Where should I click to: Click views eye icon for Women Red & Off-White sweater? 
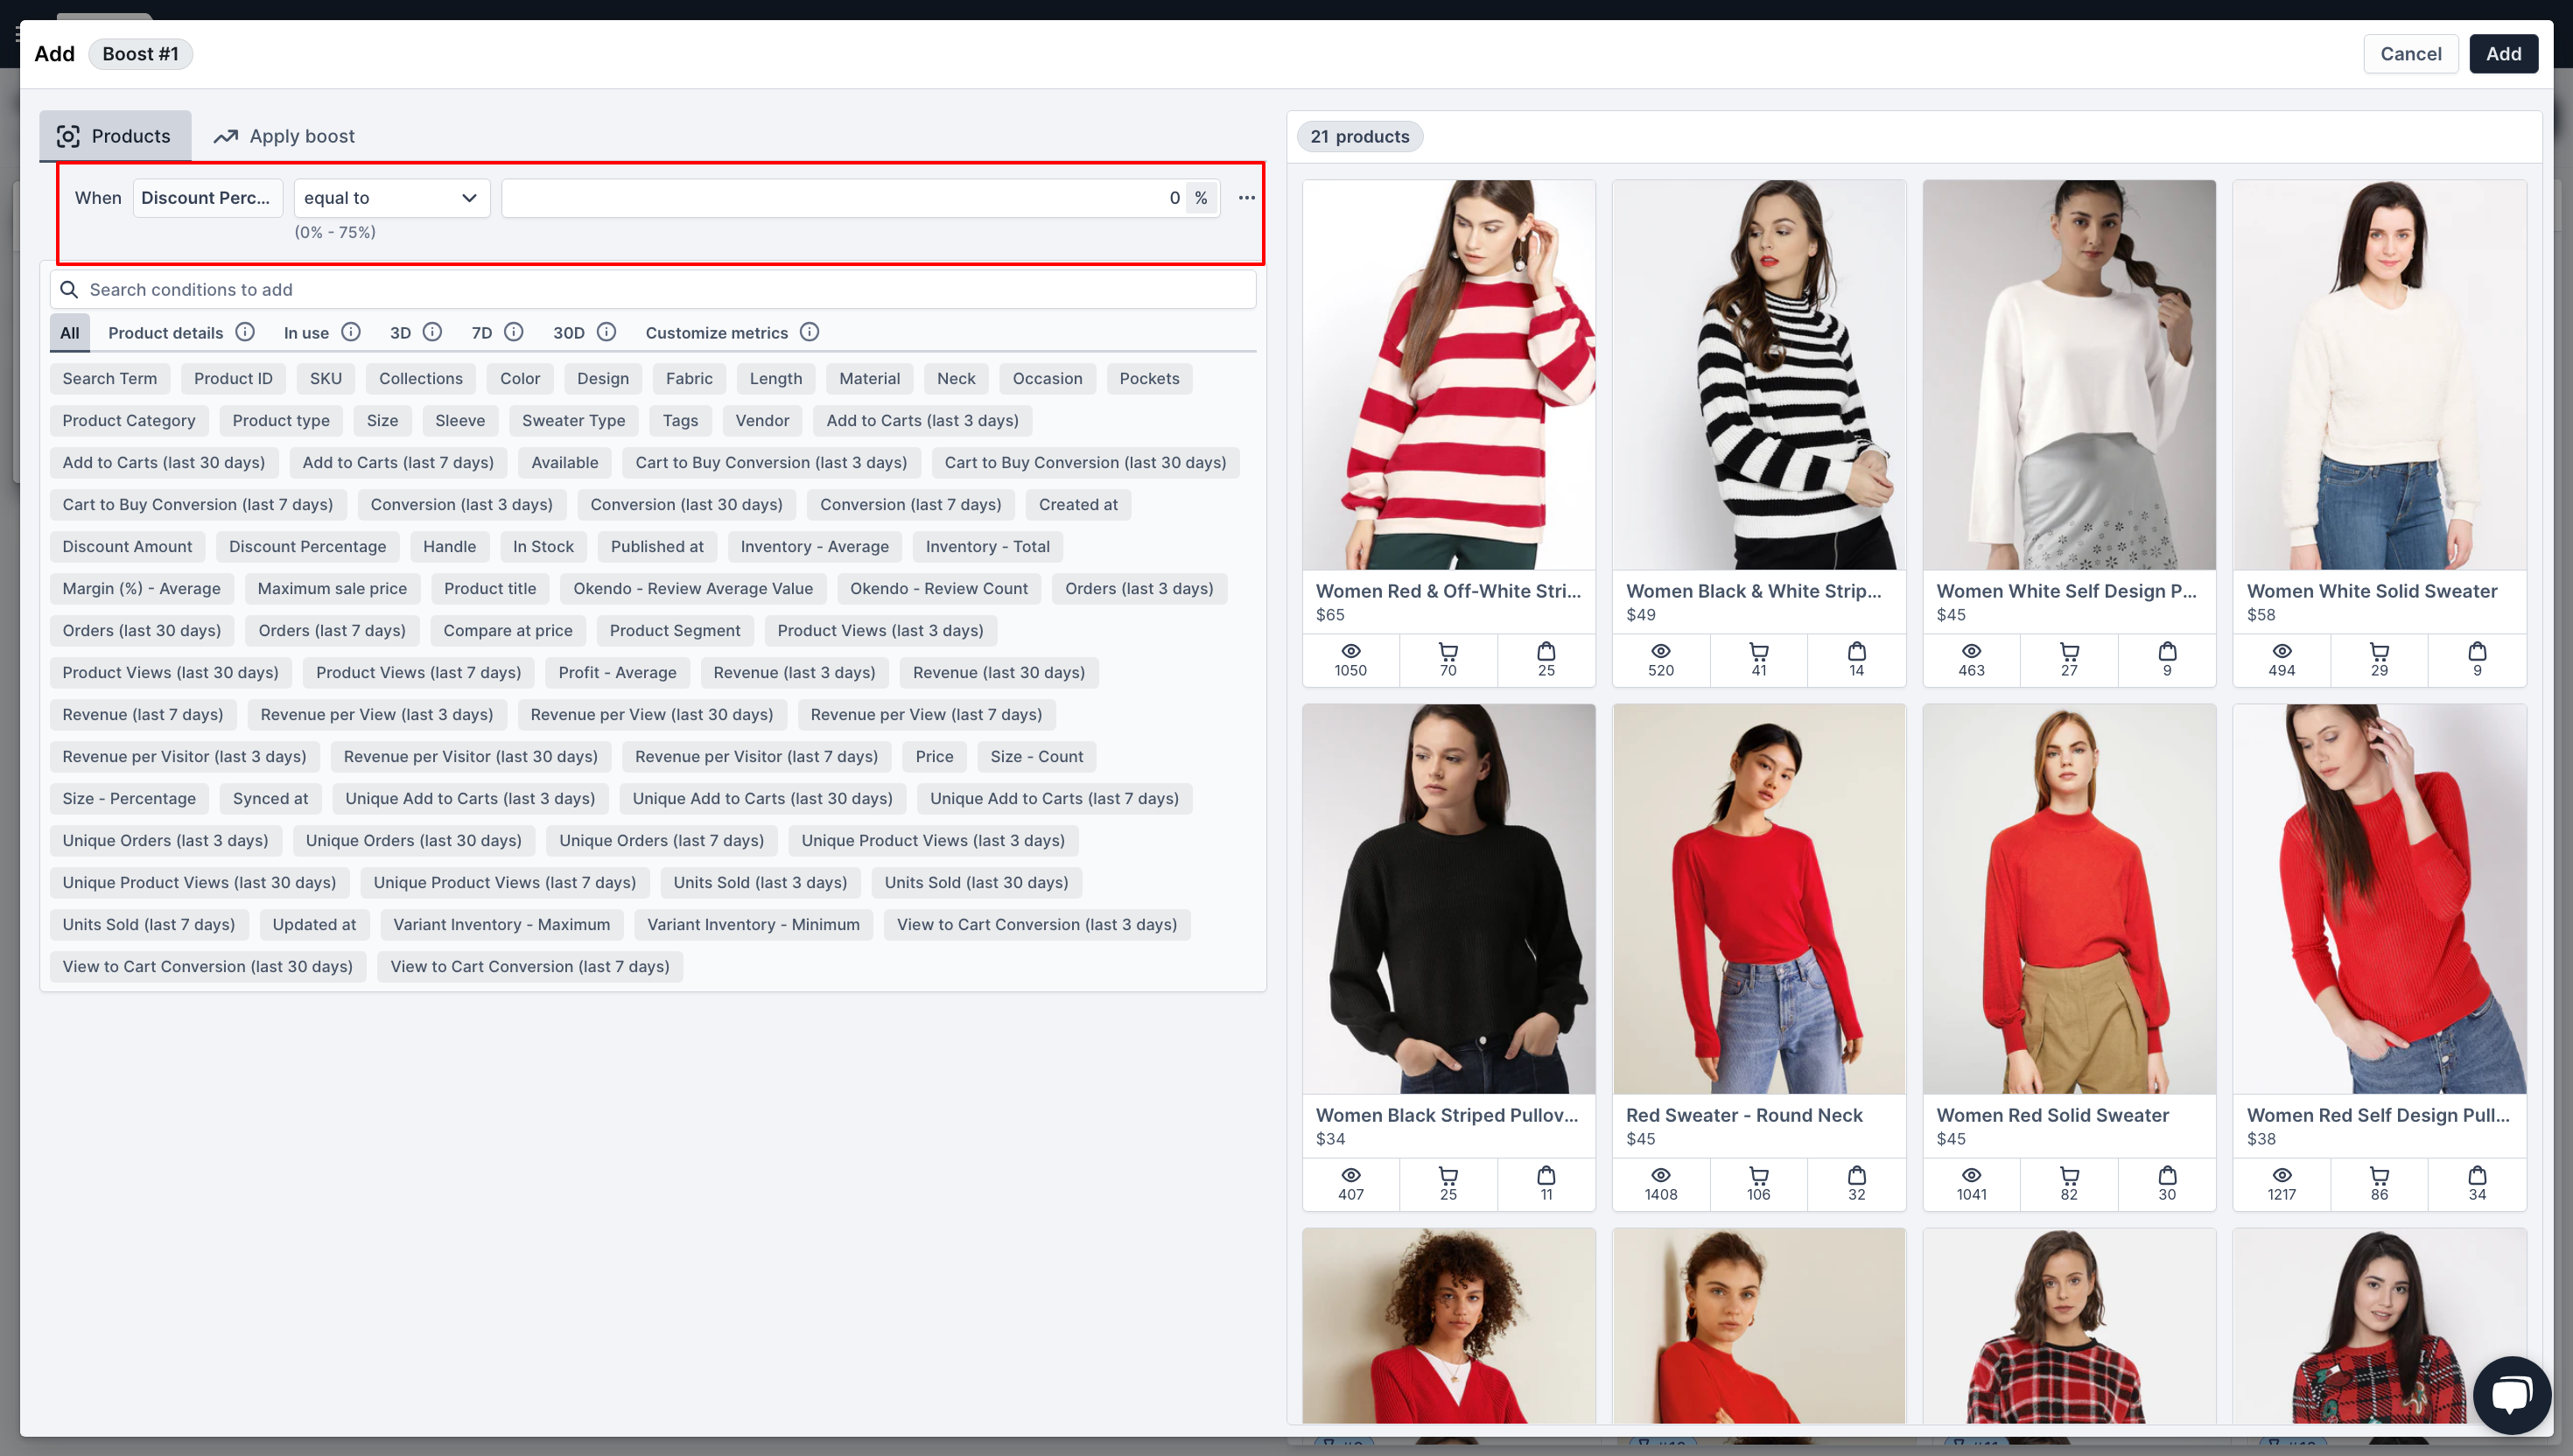(1350, 651)
